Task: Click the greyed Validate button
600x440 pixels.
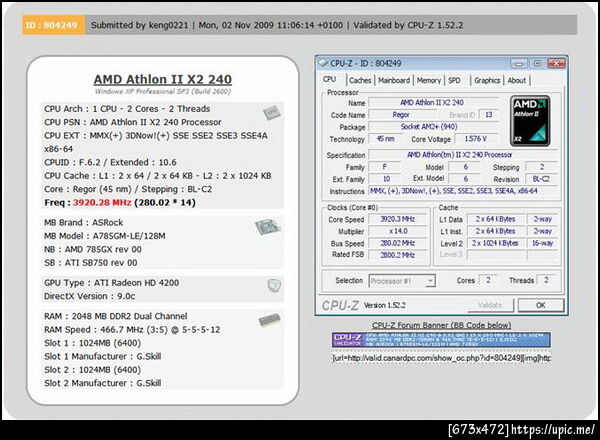Action: tap(490, 305)
